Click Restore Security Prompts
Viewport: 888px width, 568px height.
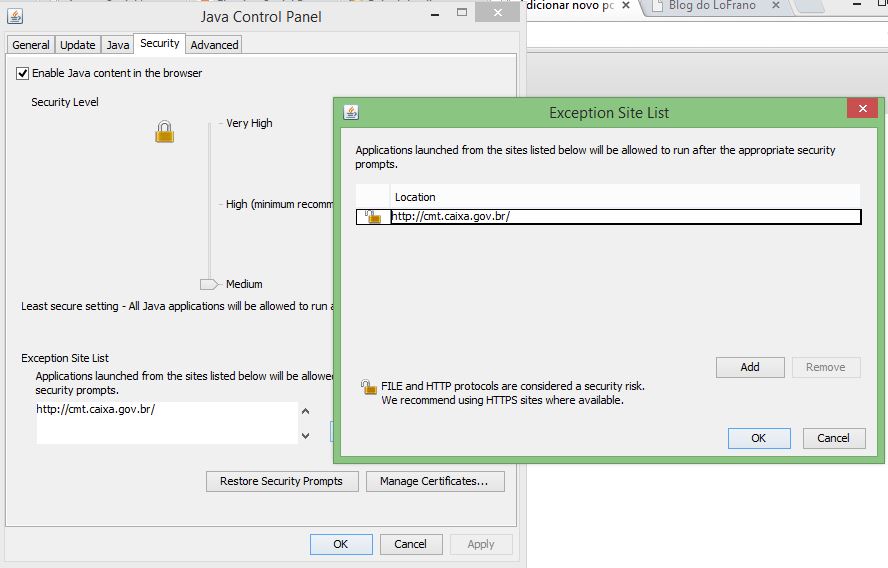point(280,481)
